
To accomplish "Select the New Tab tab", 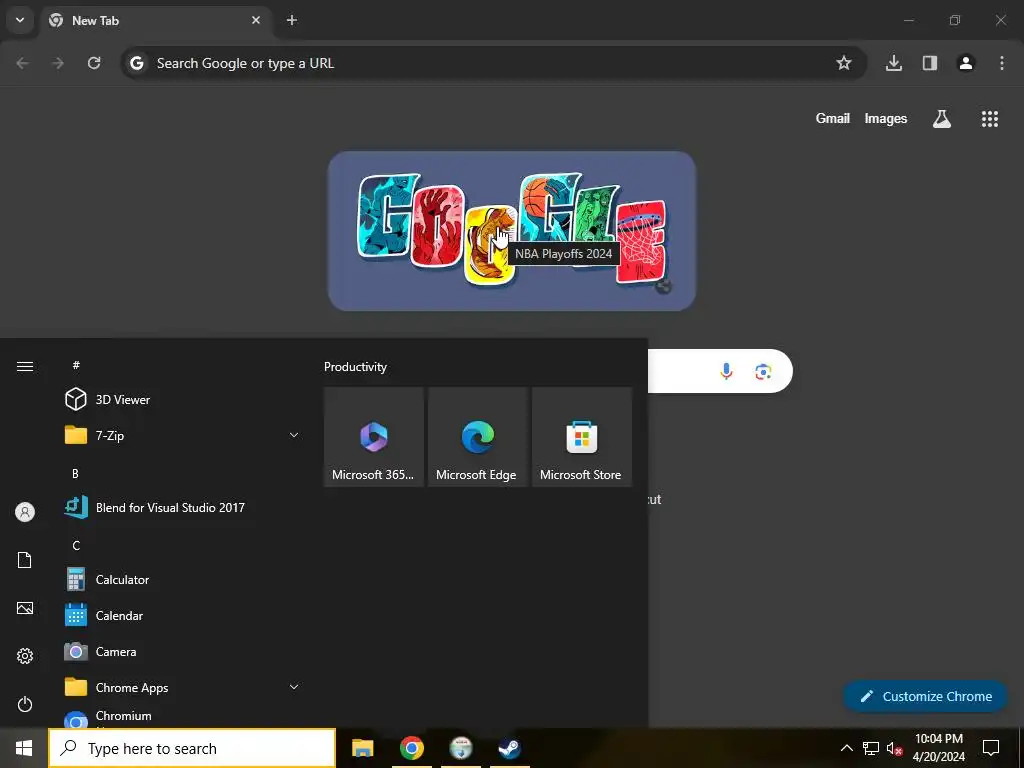I will coord(155,20).
